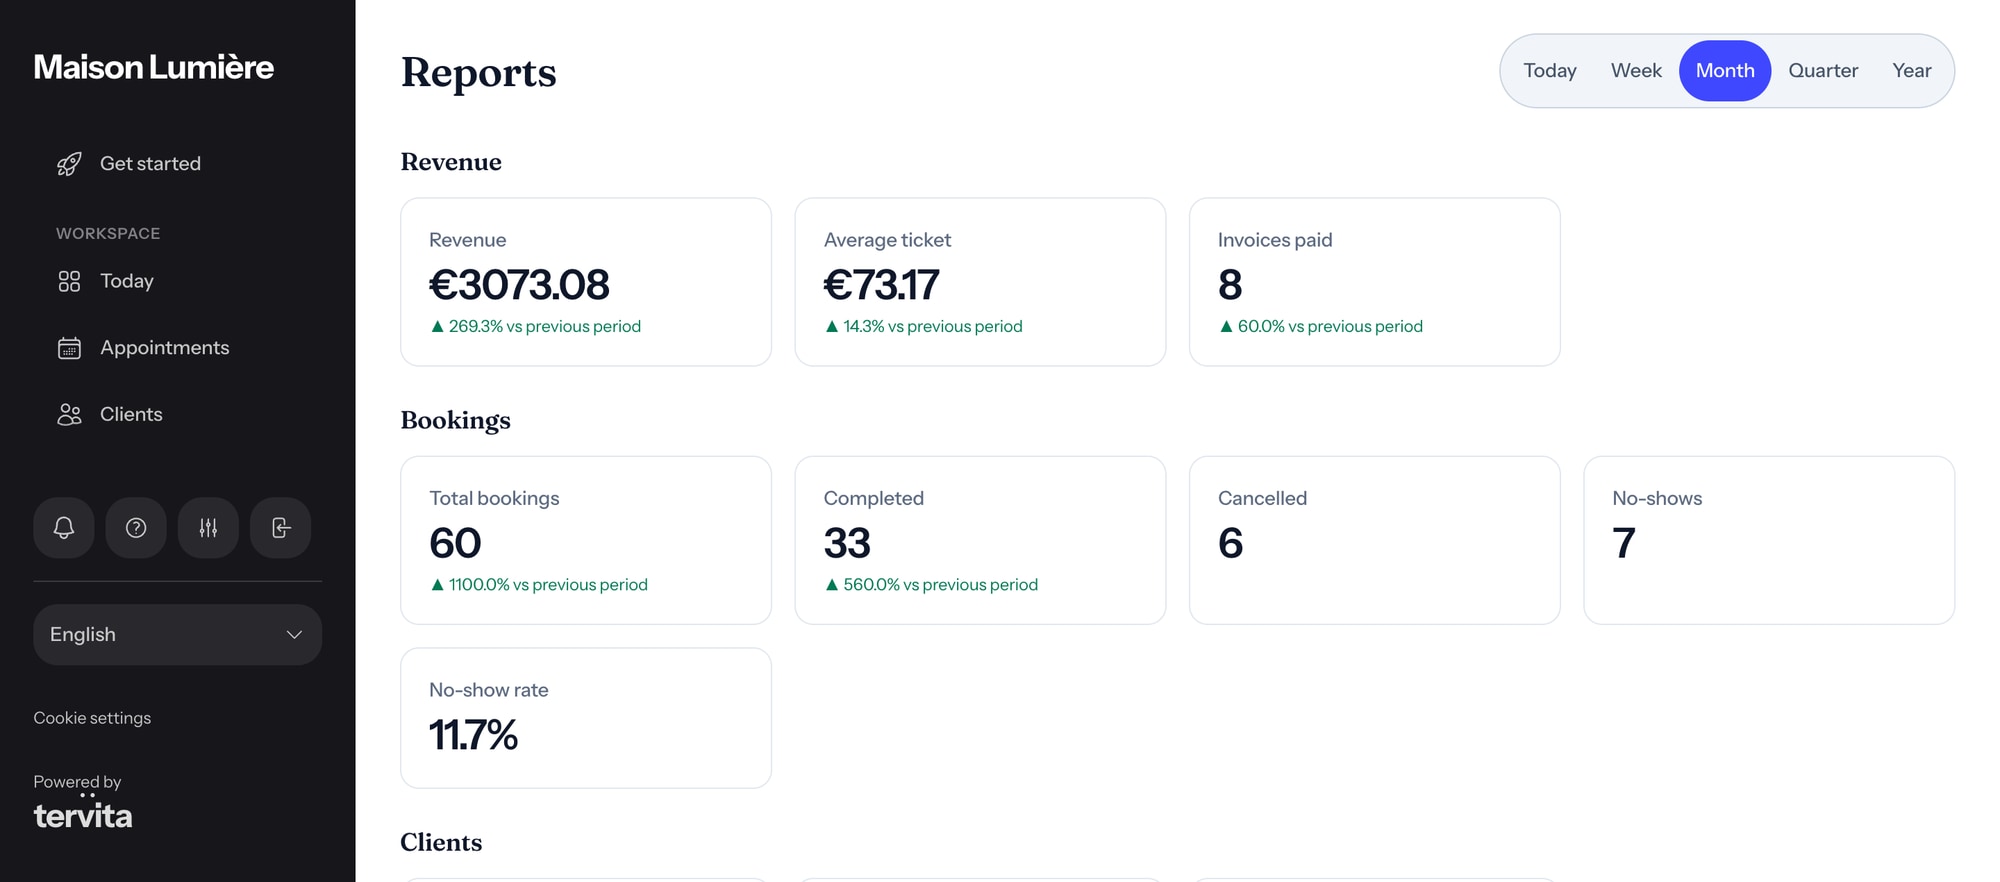Image resolution: width=2000 pixels, height=882 pixels.
Task: Click the 14.3% vs previous period text
Action: click(923, 326)
